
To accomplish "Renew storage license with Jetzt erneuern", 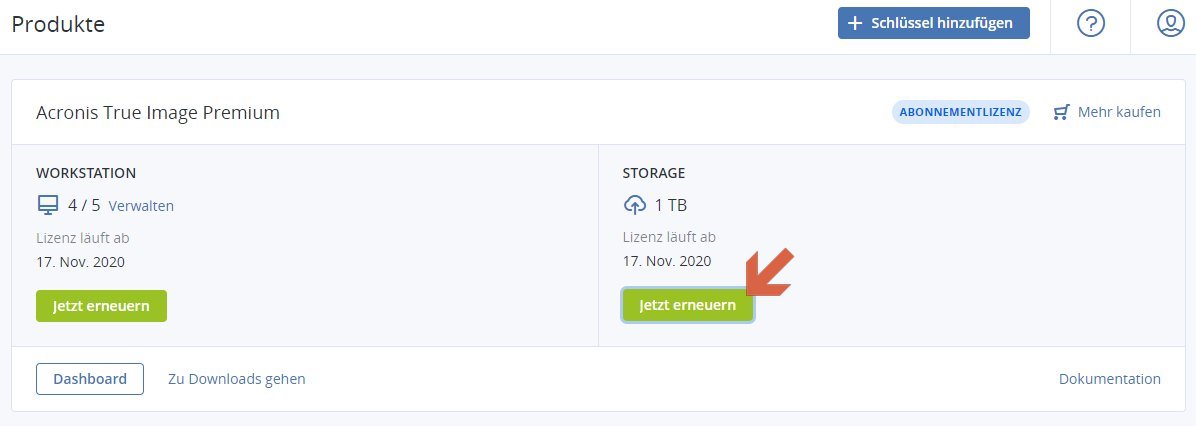I will [x=687, y=306].
